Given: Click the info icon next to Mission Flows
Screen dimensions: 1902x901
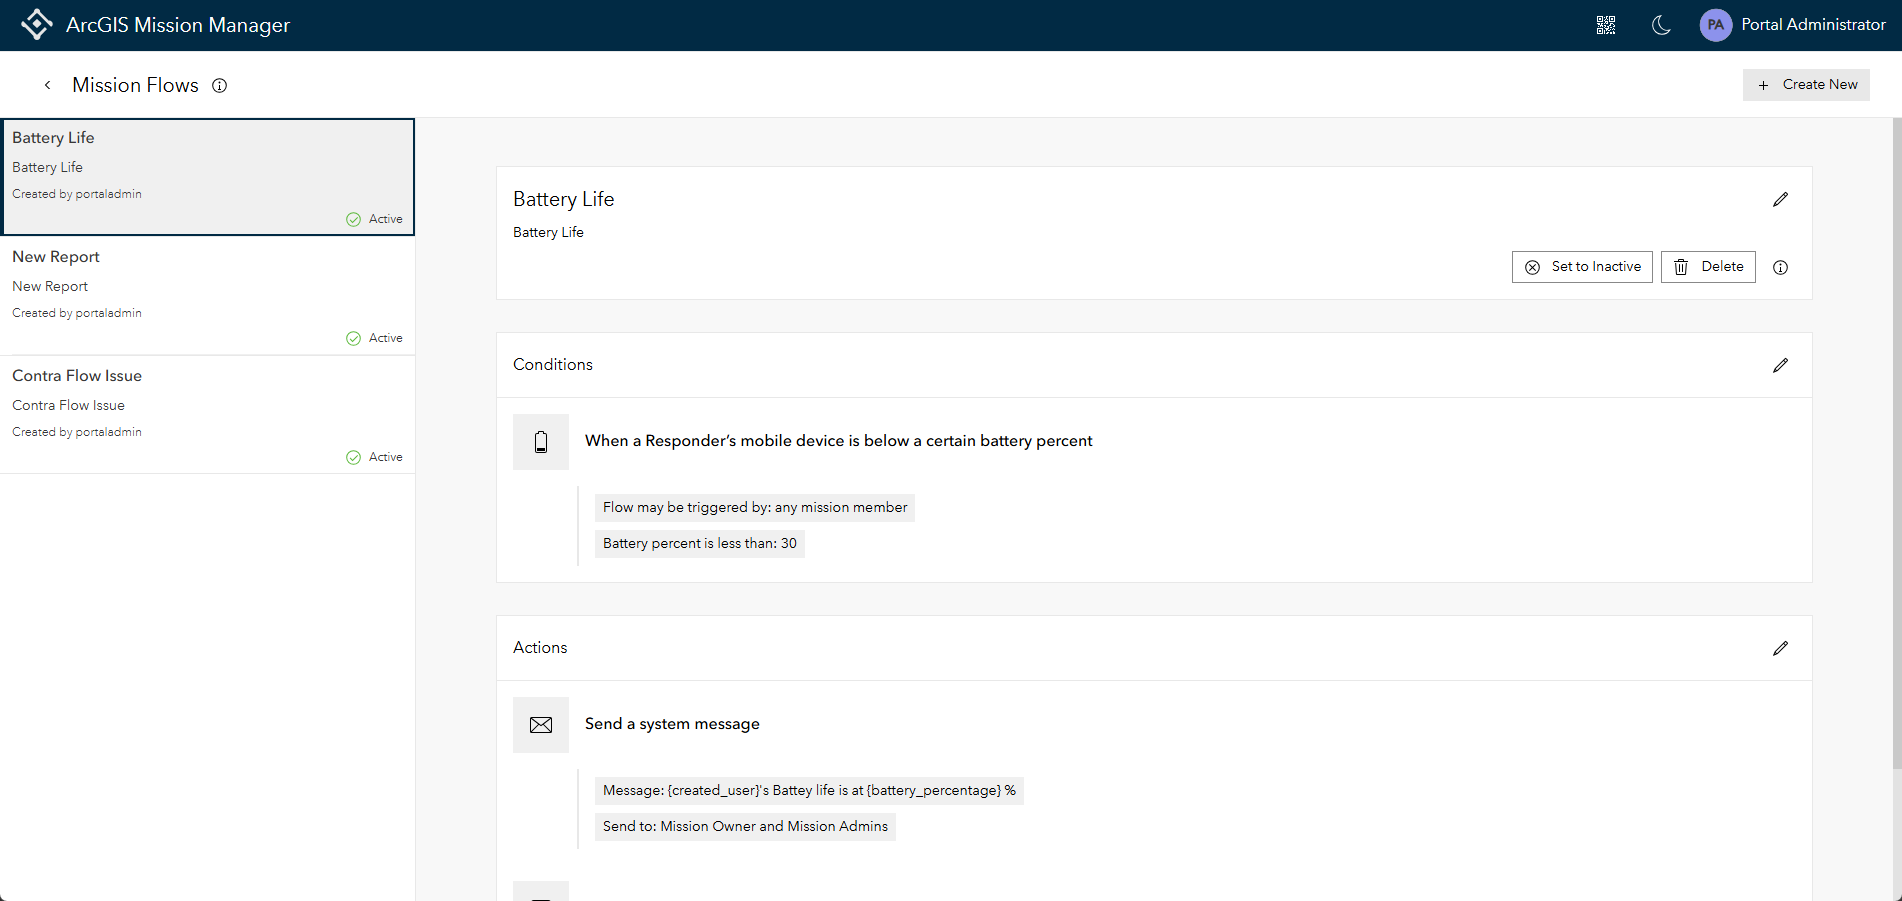Looking at the screenshot, I should tap(220, 86).
